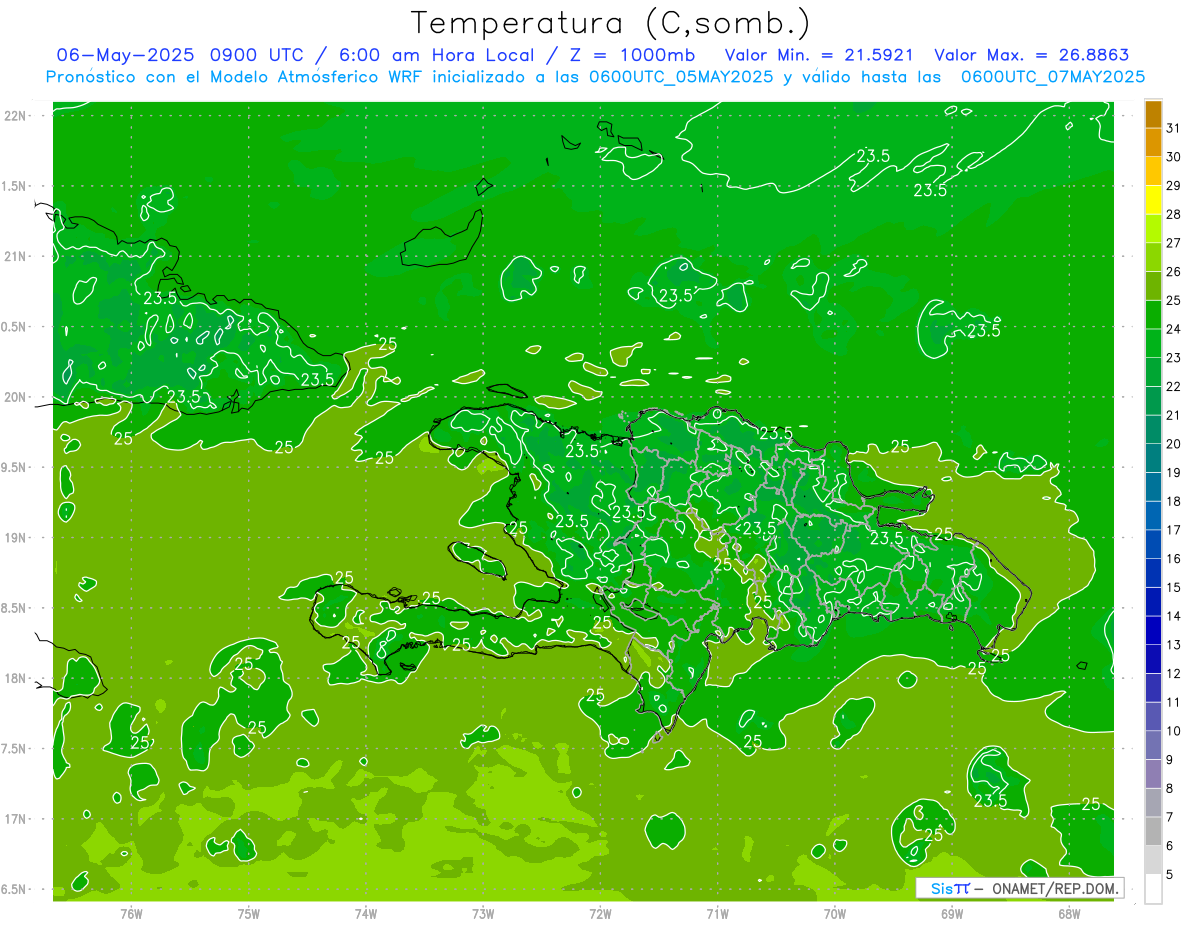Click the 75W longitude axis label
Screen dimensions: 1200x927
[249, 914]
